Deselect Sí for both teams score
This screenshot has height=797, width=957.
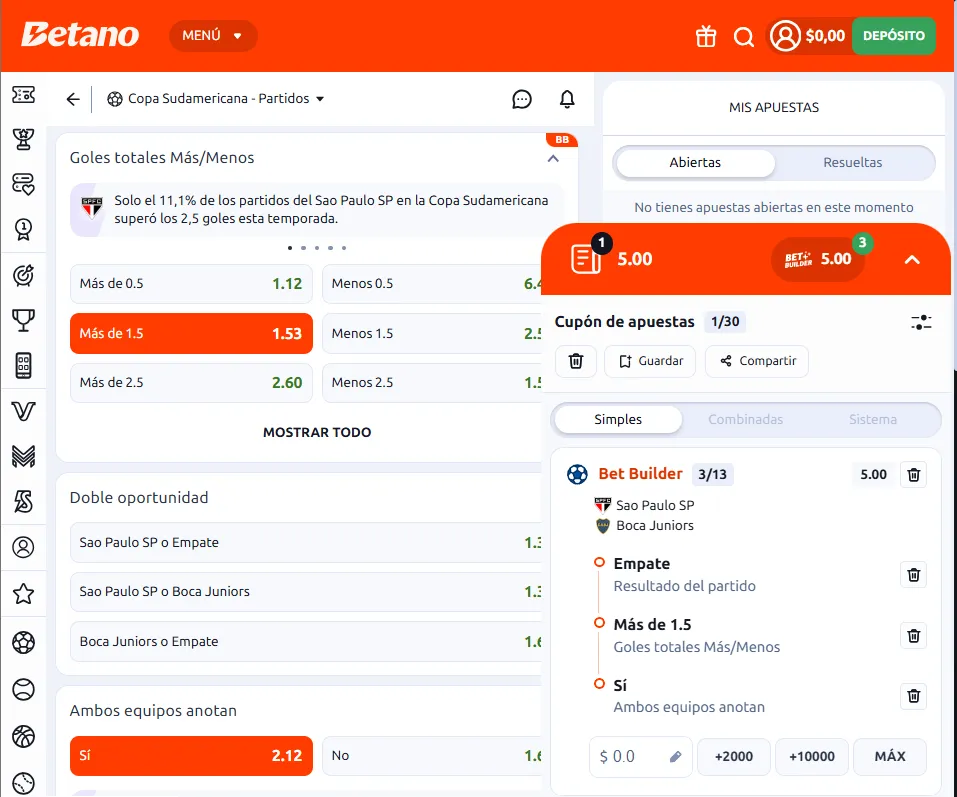[191, 756]
